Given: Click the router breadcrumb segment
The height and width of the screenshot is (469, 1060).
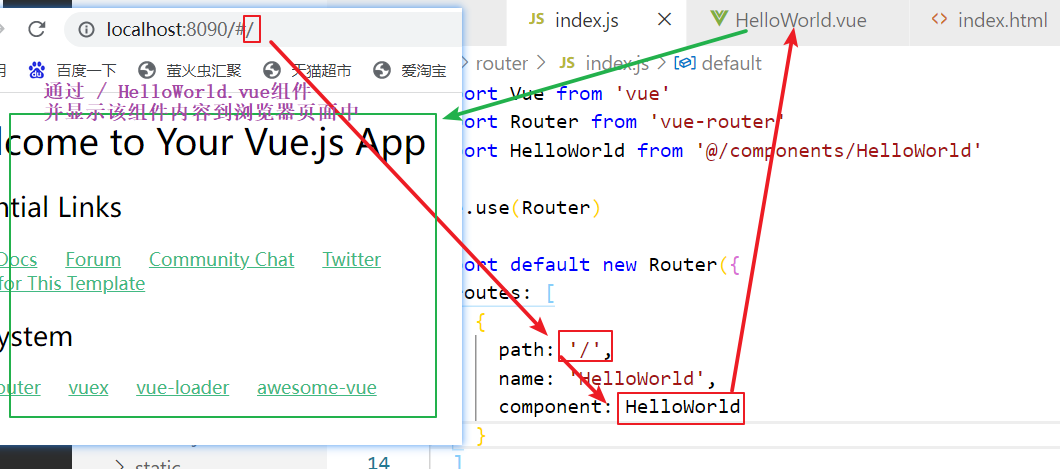Looking at the screenshot, I should click(x=501, y=63).
